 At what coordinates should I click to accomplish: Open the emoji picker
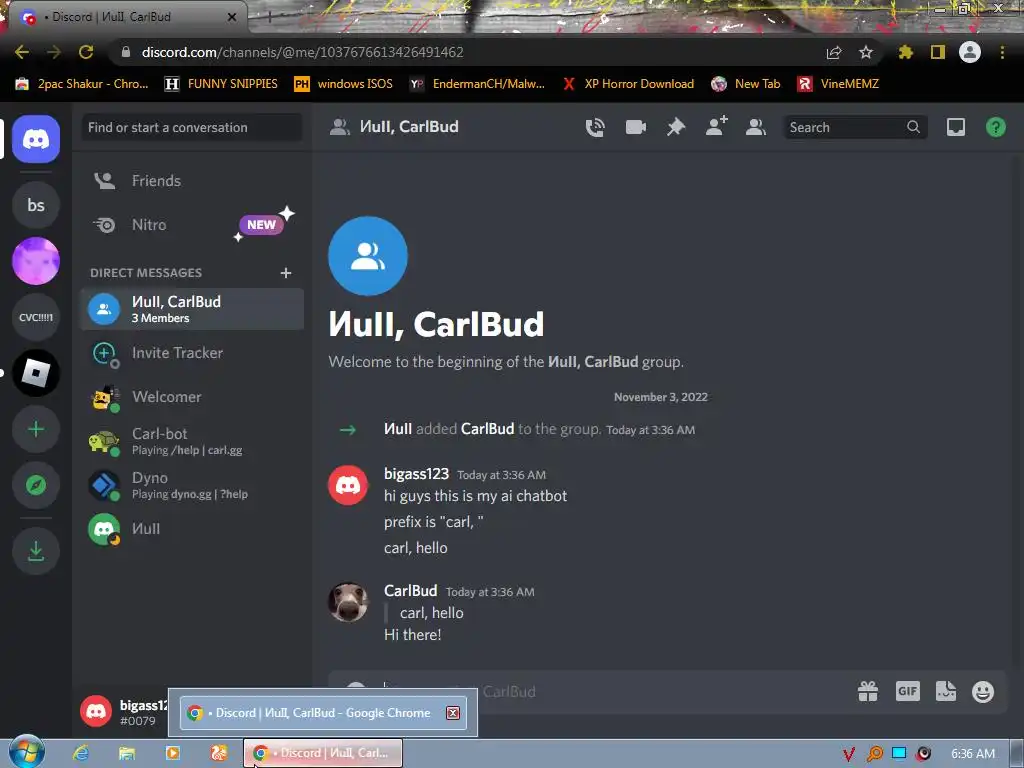click(x=983, y=692)
